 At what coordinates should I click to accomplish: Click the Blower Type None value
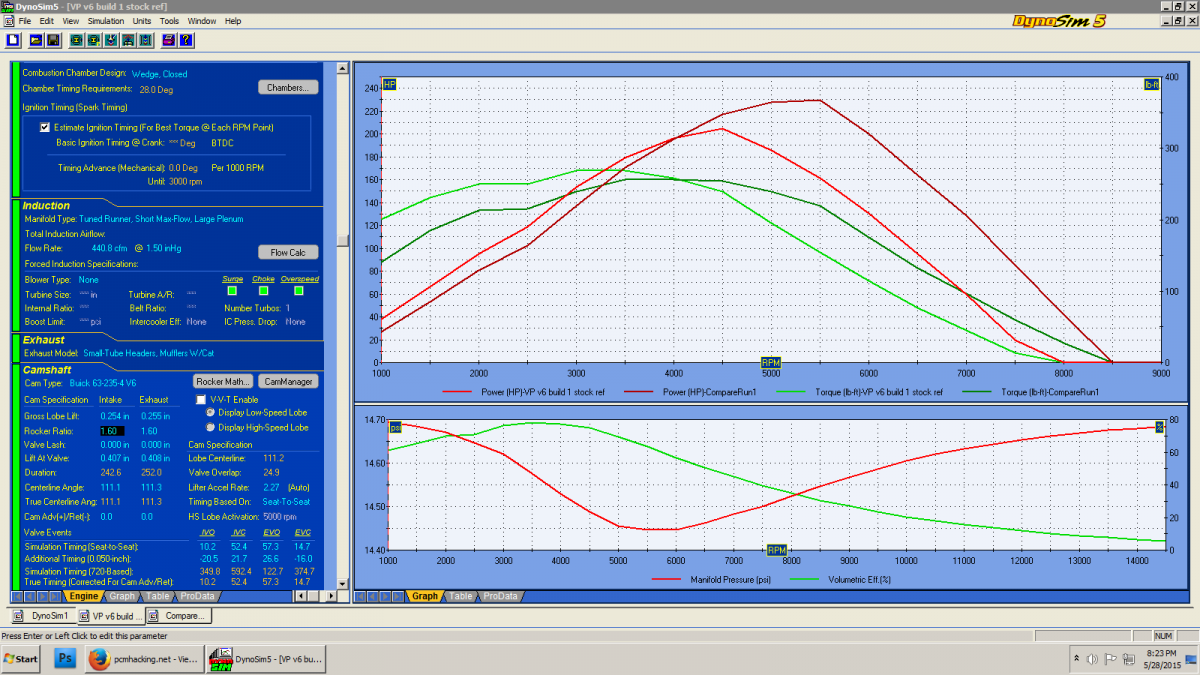click(x=88, y=280)
